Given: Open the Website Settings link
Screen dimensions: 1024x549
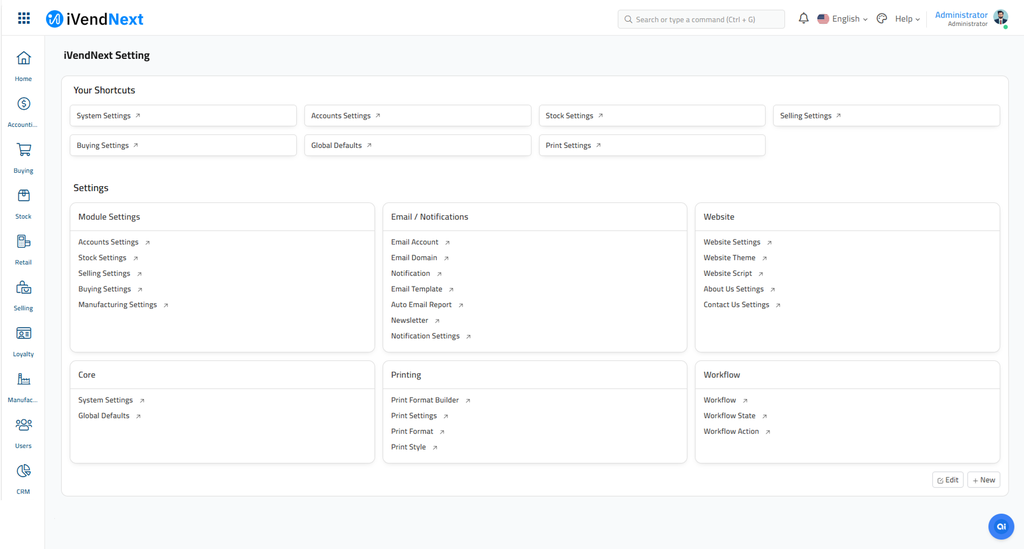Looking at the screenshot, I should [x=732, y=242].
